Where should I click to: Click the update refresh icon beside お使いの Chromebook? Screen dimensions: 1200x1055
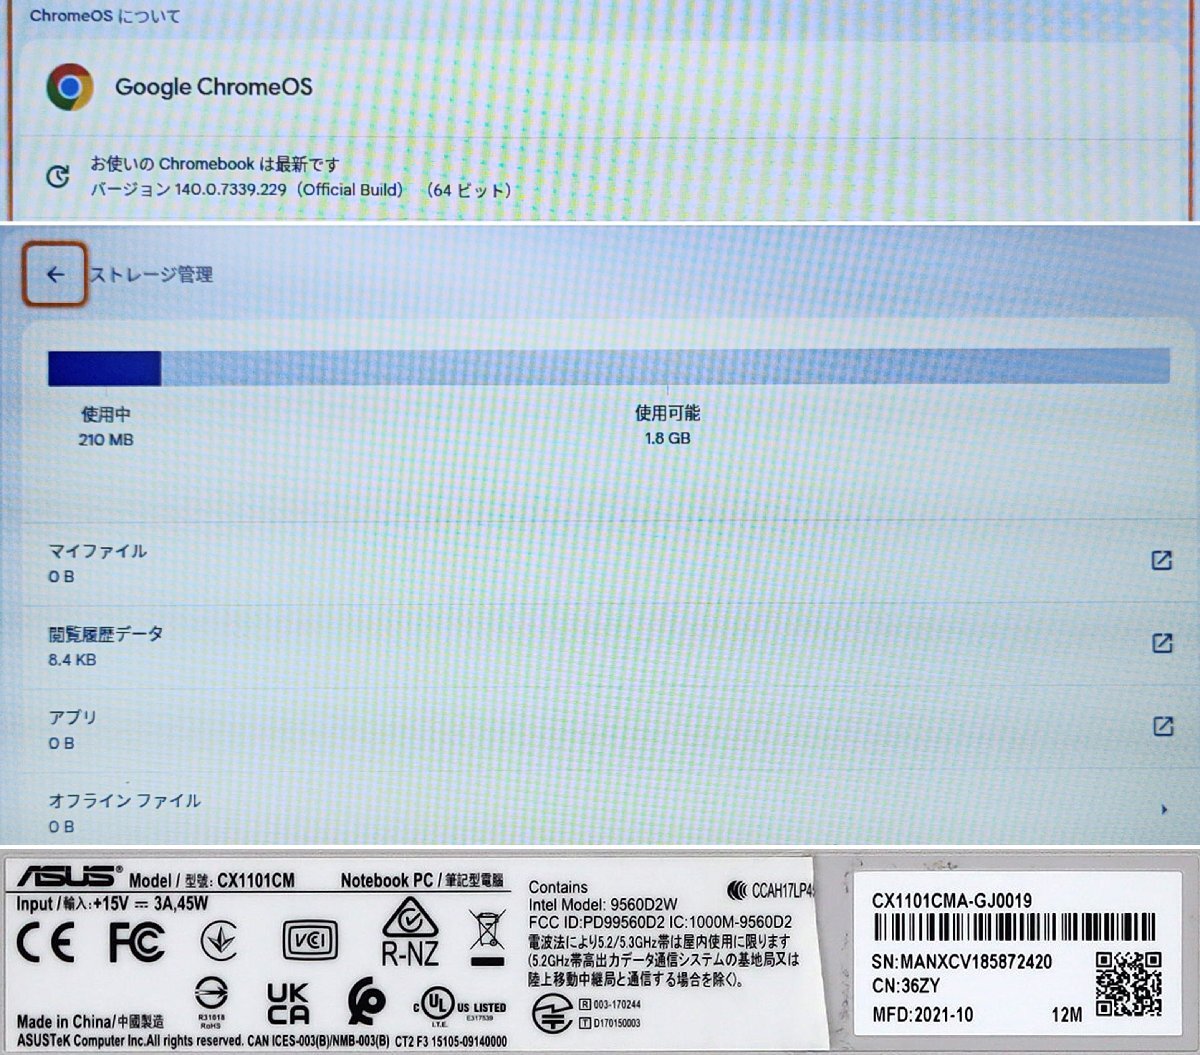(x=58, y=177)
